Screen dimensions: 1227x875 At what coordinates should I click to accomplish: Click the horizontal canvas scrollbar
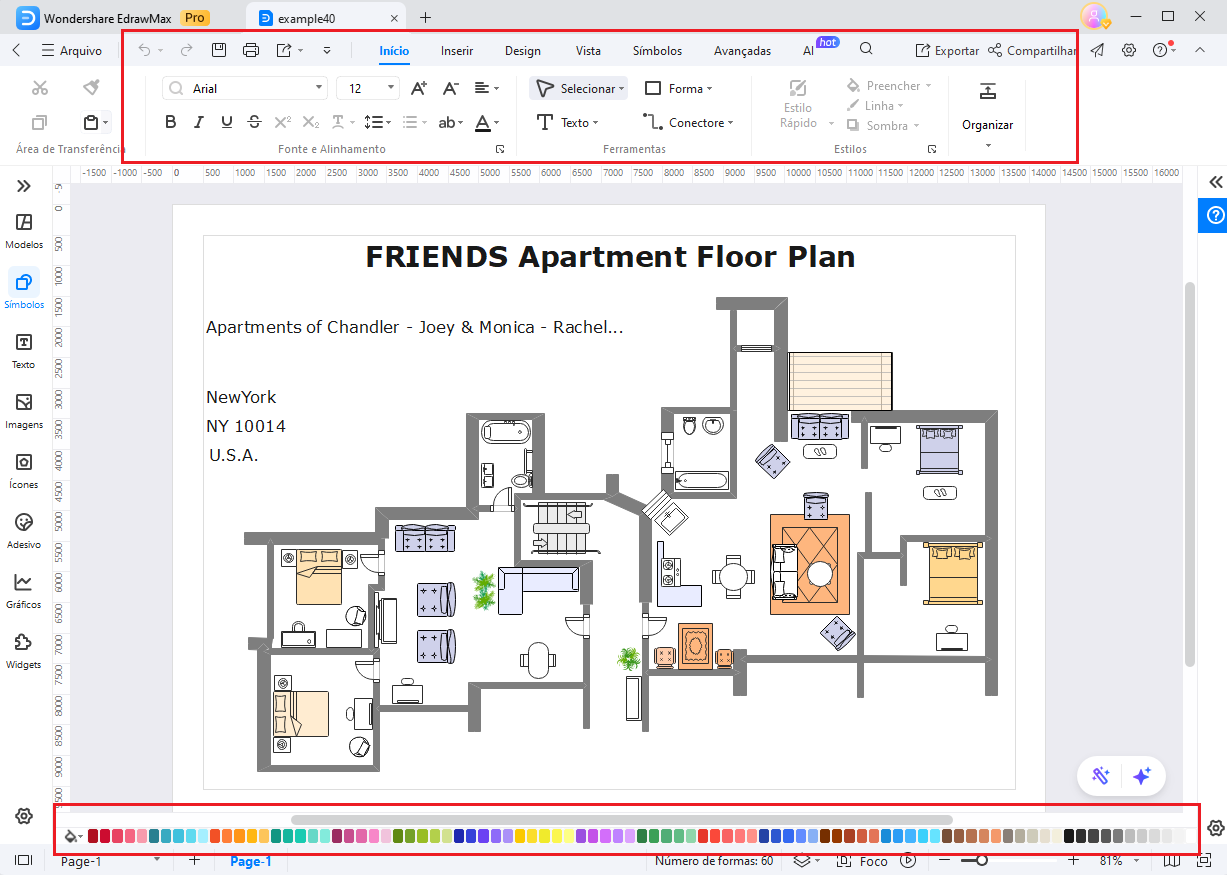tap(622, 819)
